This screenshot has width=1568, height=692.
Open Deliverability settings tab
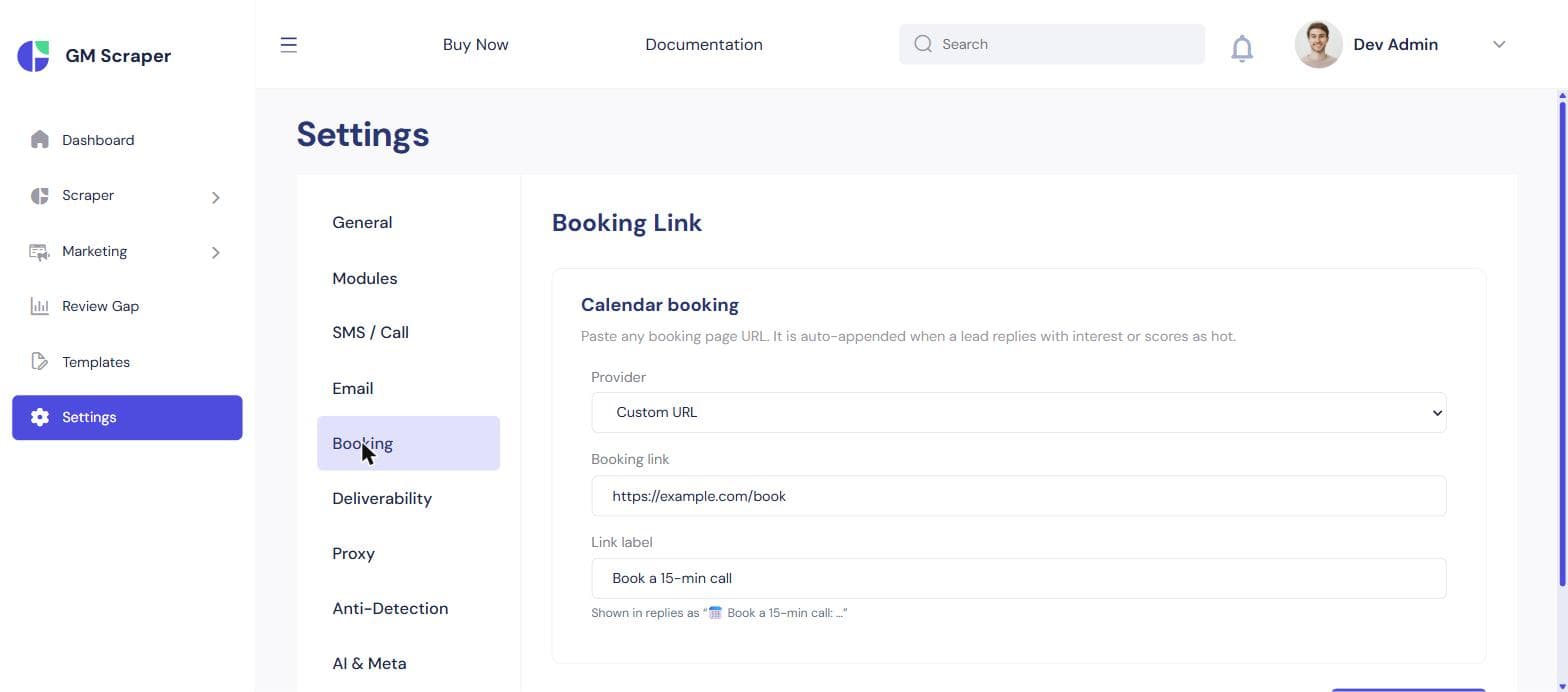pos(408,498)
